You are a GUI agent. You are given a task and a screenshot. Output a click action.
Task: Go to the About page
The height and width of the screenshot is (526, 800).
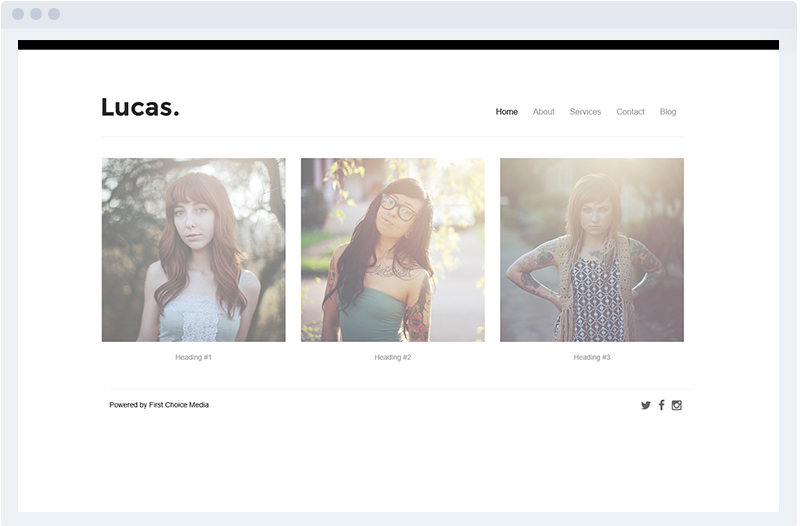(x=543, y=112)
